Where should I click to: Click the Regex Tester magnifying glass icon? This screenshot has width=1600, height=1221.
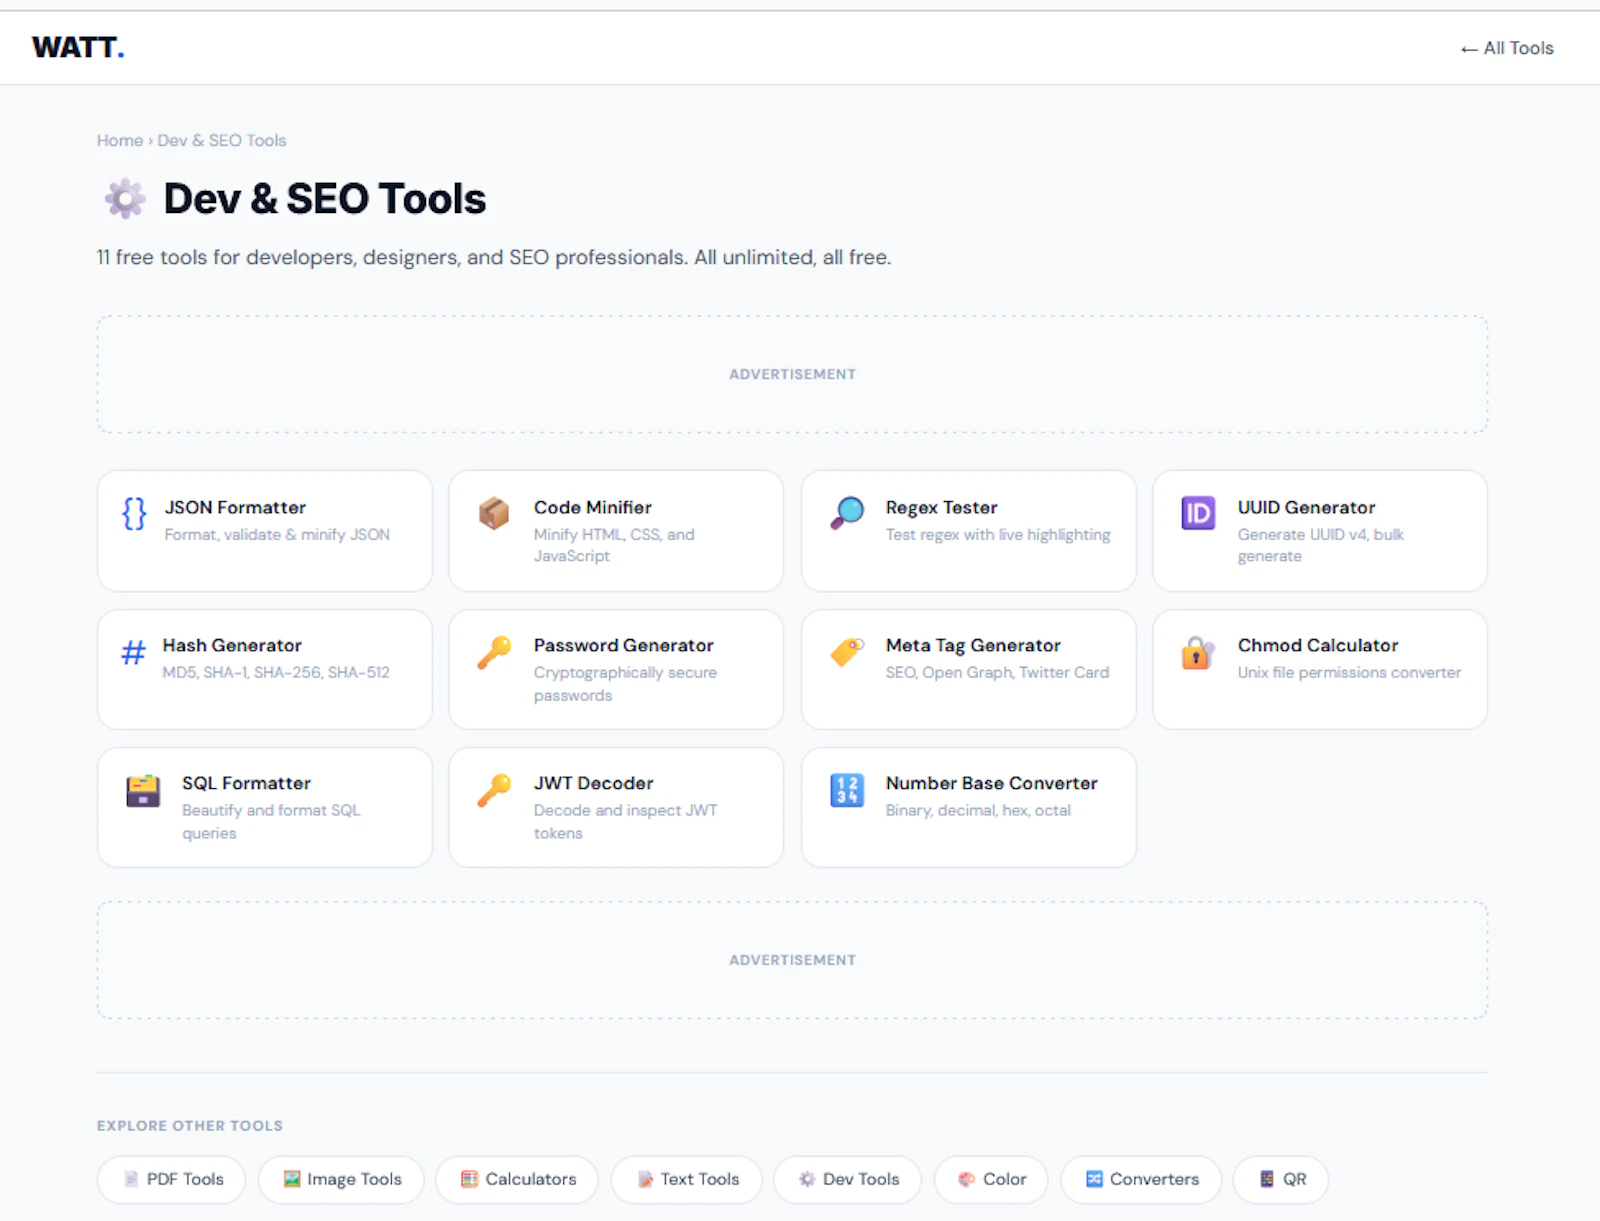tap(847, 513)
